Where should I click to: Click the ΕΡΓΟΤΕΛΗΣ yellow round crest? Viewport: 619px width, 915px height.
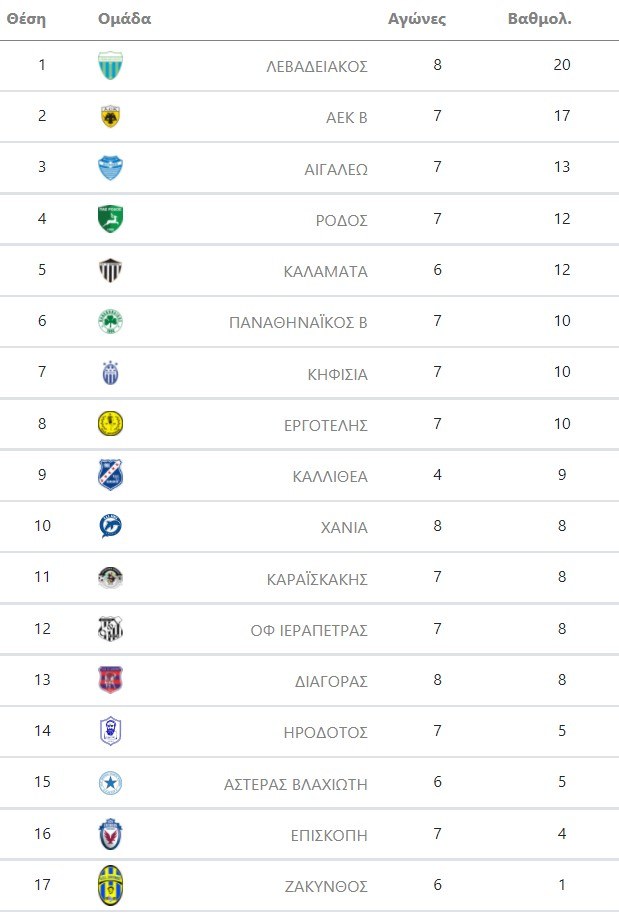[110, 424]
